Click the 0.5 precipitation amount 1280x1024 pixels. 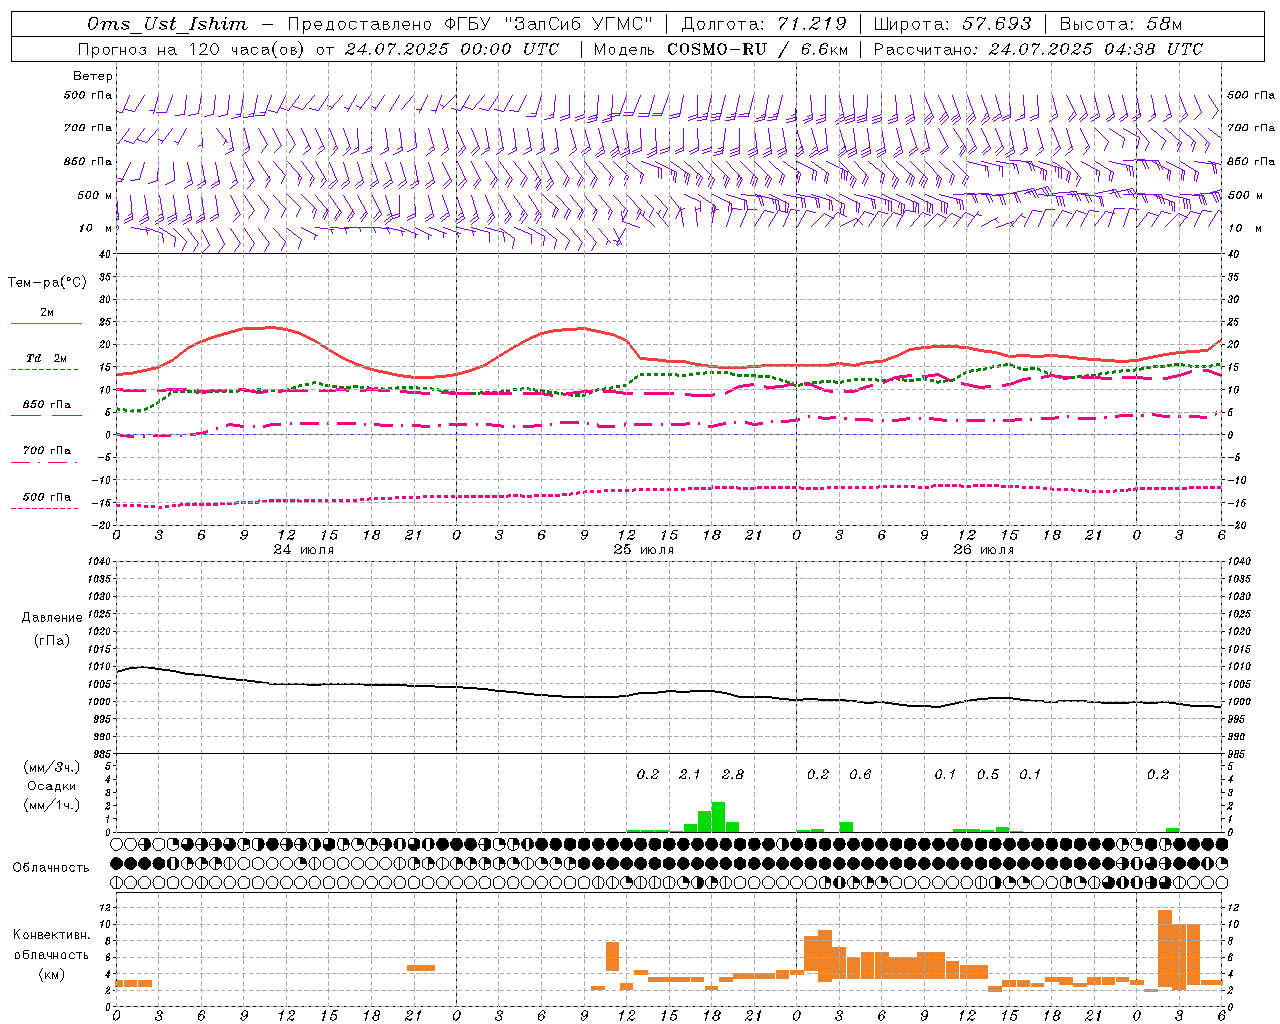988,775
